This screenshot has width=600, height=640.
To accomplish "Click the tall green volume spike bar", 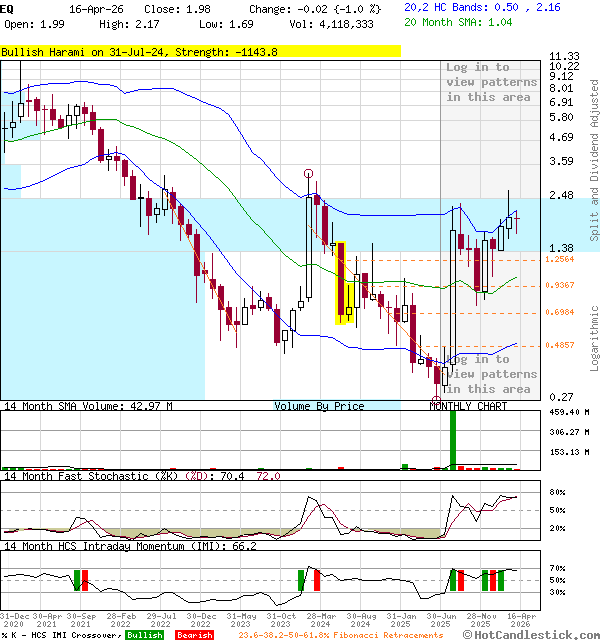I will click(x=452, y=438).
